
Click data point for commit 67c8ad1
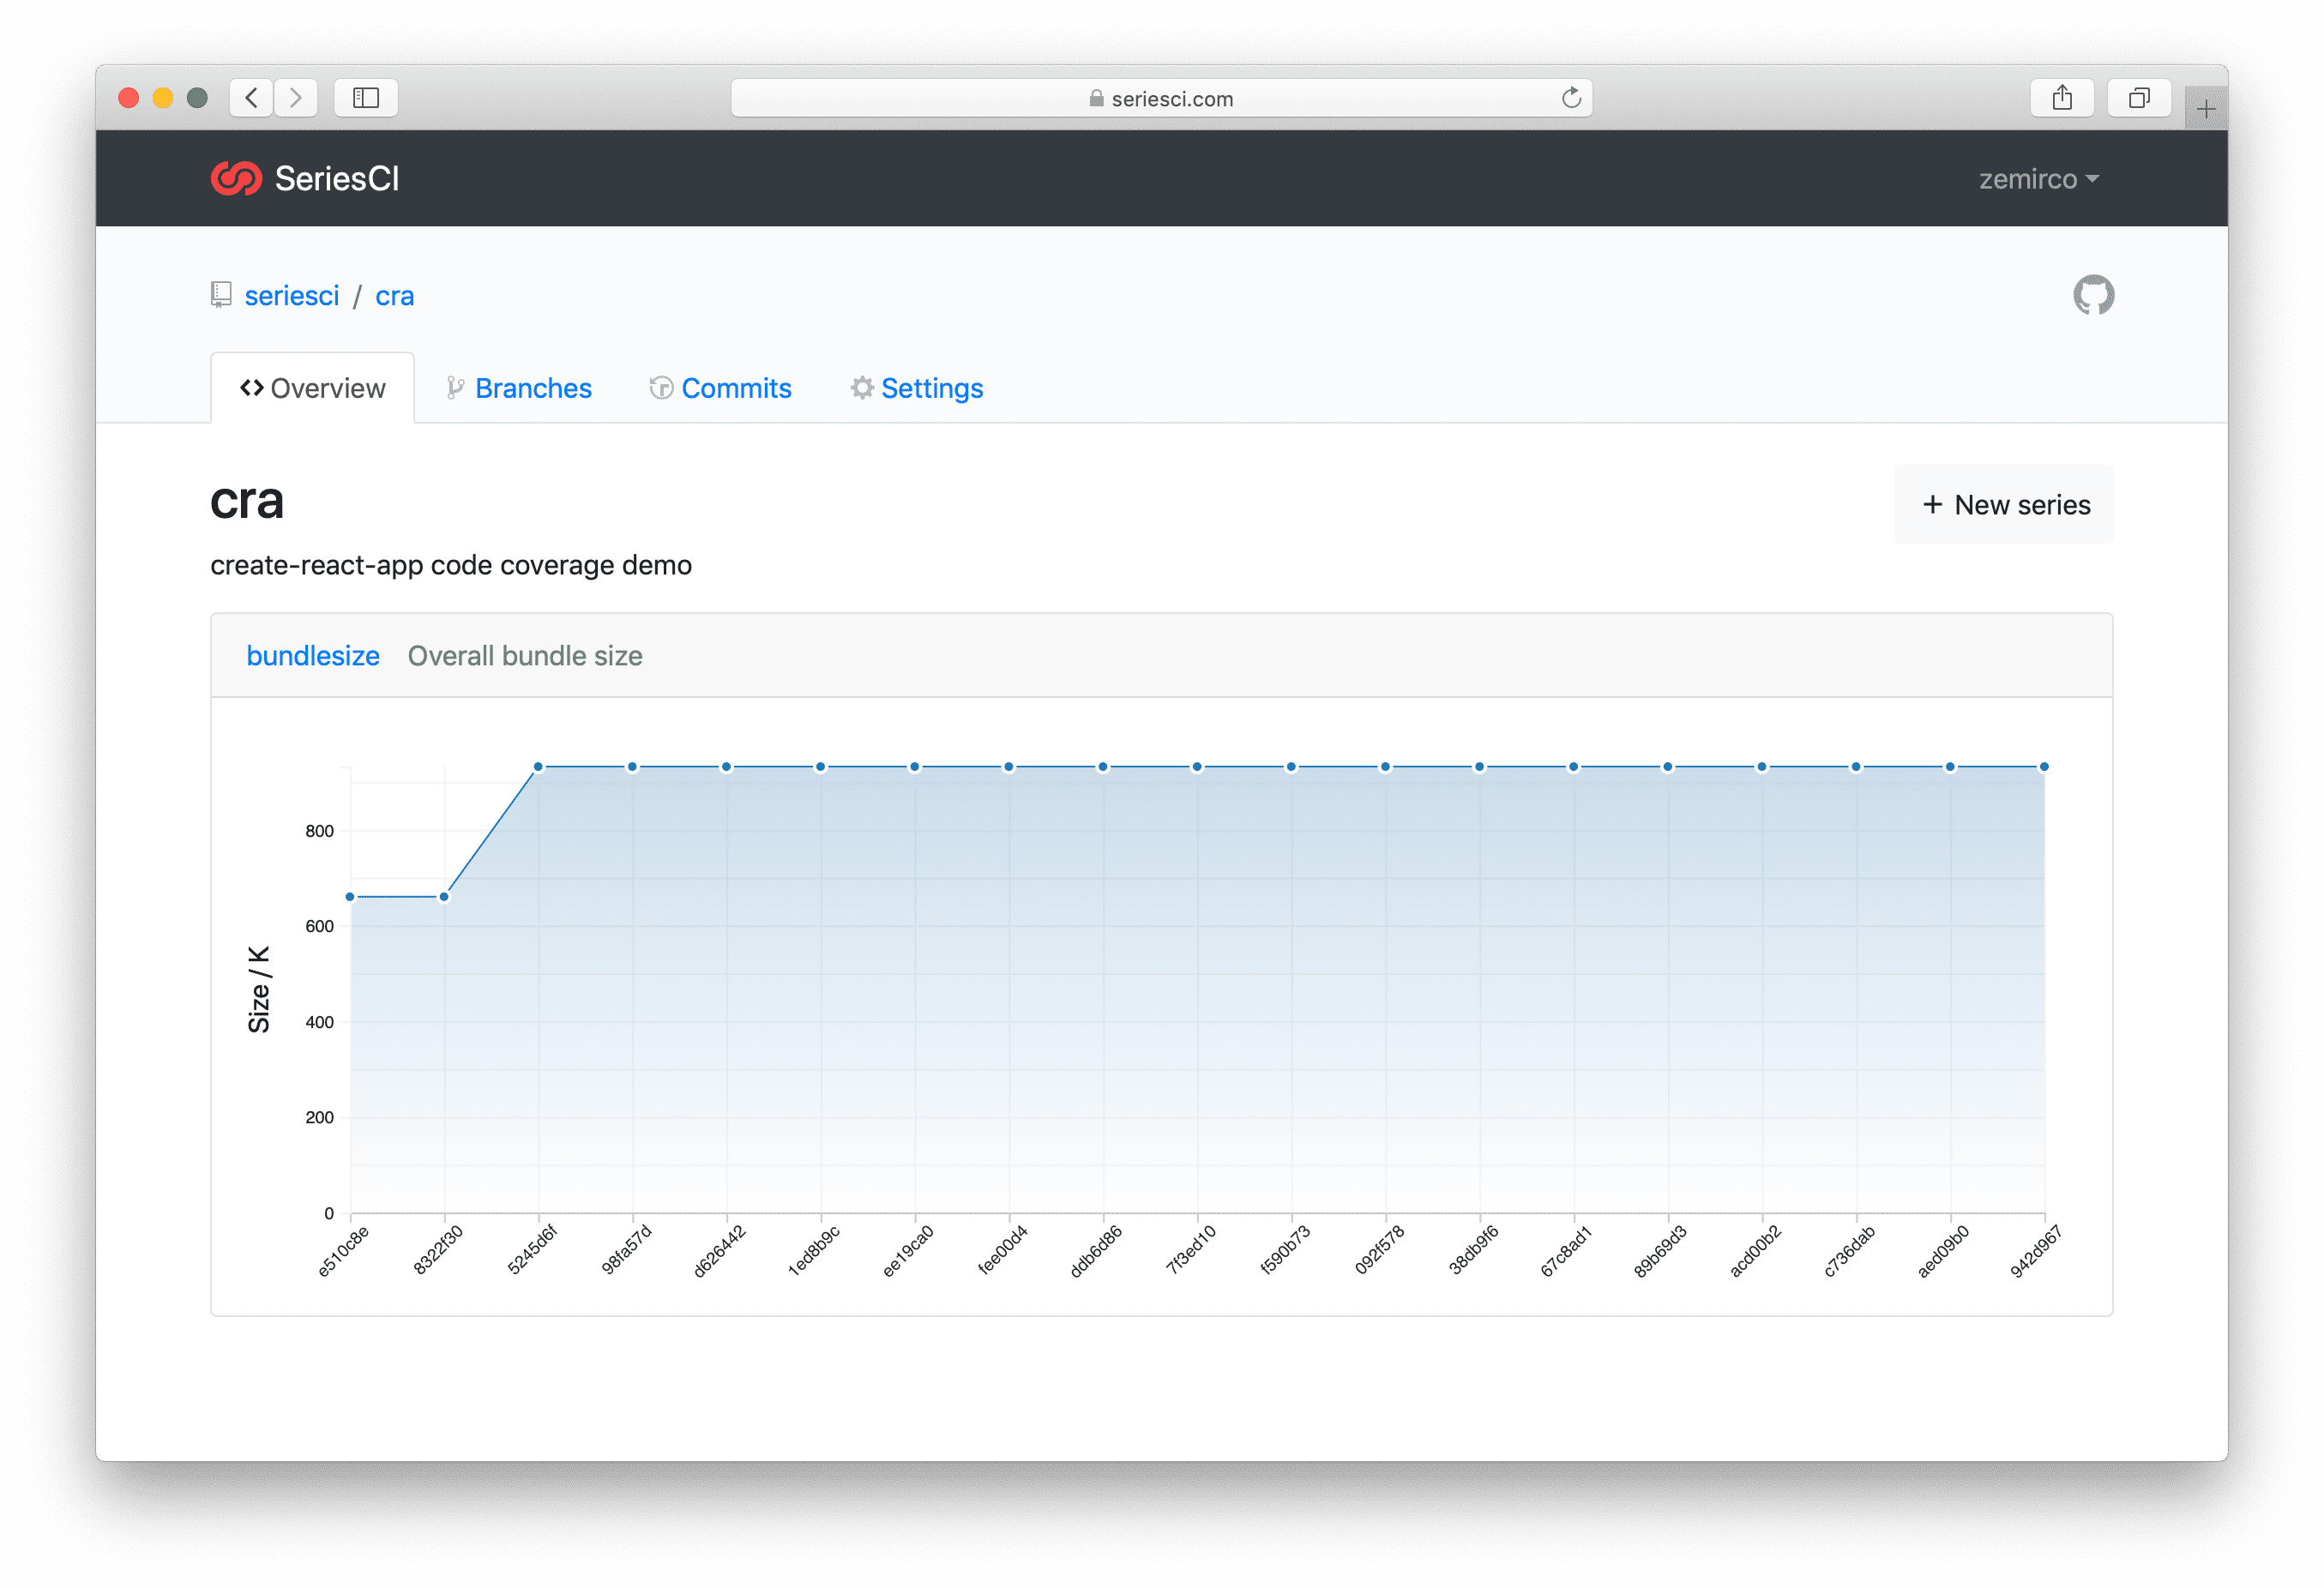tap(1573, 767)
